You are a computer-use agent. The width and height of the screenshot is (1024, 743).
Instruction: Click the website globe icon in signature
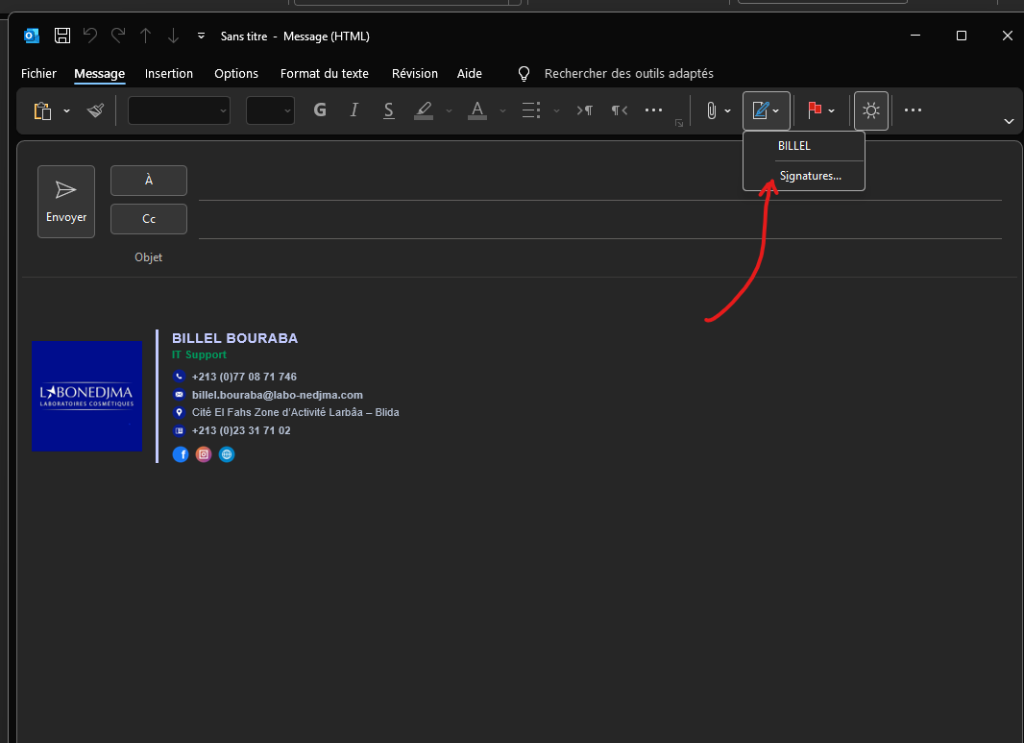coord(227,454)
